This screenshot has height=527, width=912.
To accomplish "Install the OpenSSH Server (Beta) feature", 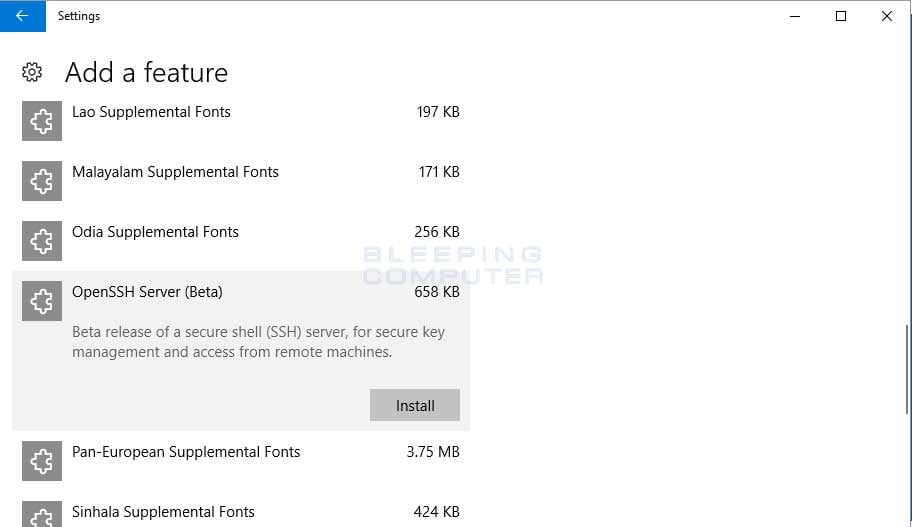I will point(415,405).
